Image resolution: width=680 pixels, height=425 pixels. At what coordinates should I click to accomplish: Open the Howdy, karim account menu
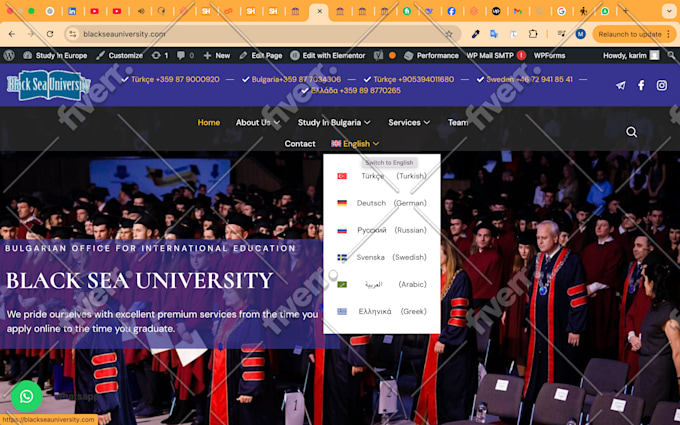[631, 56]
